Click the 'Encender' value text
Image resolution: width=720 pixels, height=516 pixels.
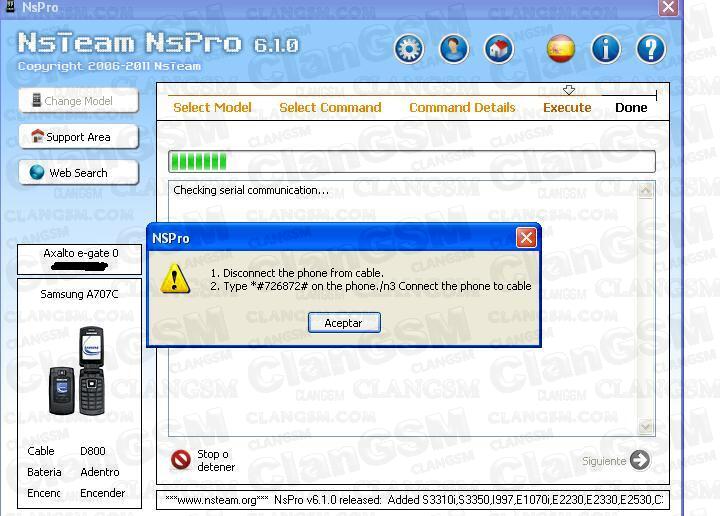(102, 493)
